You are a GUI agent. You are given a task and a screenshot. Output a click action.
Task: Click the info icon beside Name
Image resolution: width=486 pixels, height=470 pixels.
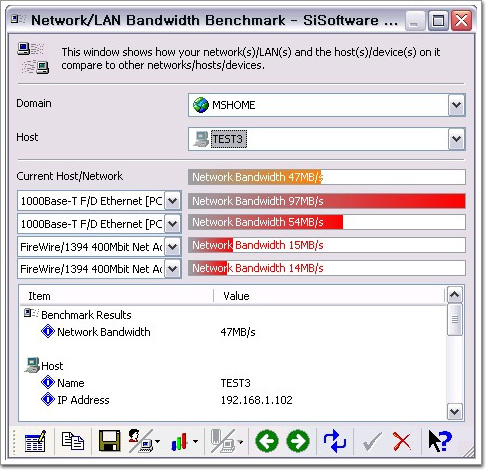click(48, 382)
